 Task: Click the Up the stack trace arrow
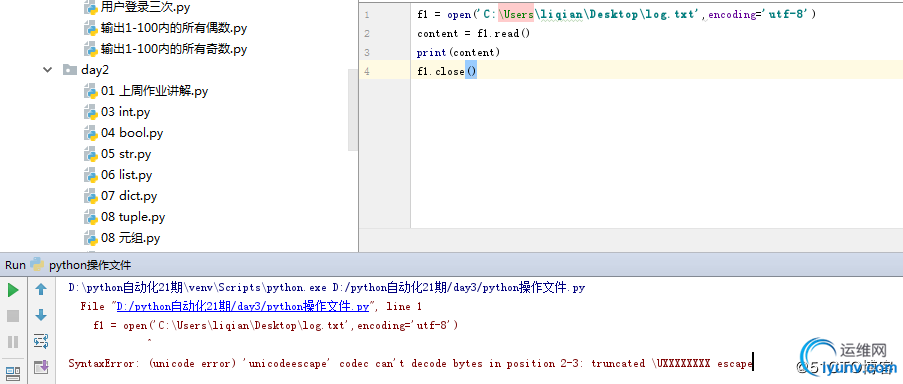click(x=41, y=290)
